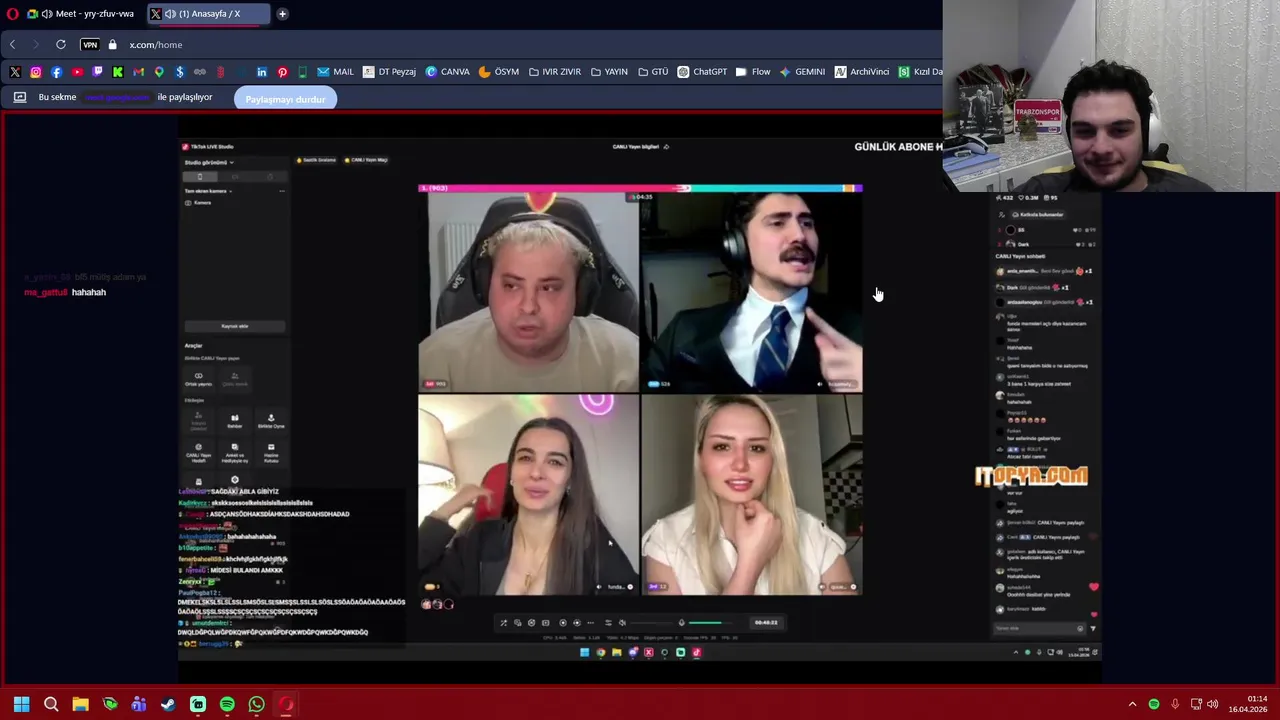Screen dimensions: 1280x720
Task: Select the Anasayfa / X tab
Action: point(208,14)
